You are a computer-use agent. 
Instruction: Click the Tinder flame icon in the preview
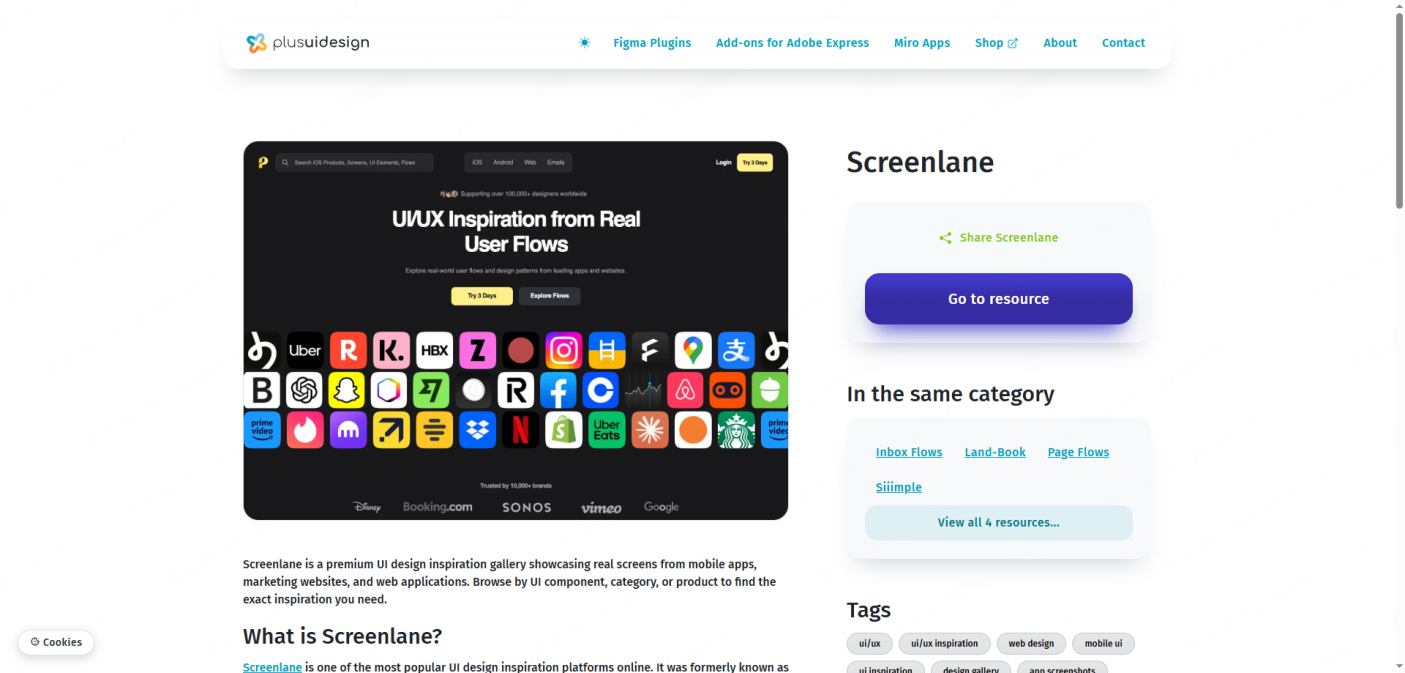305,430
